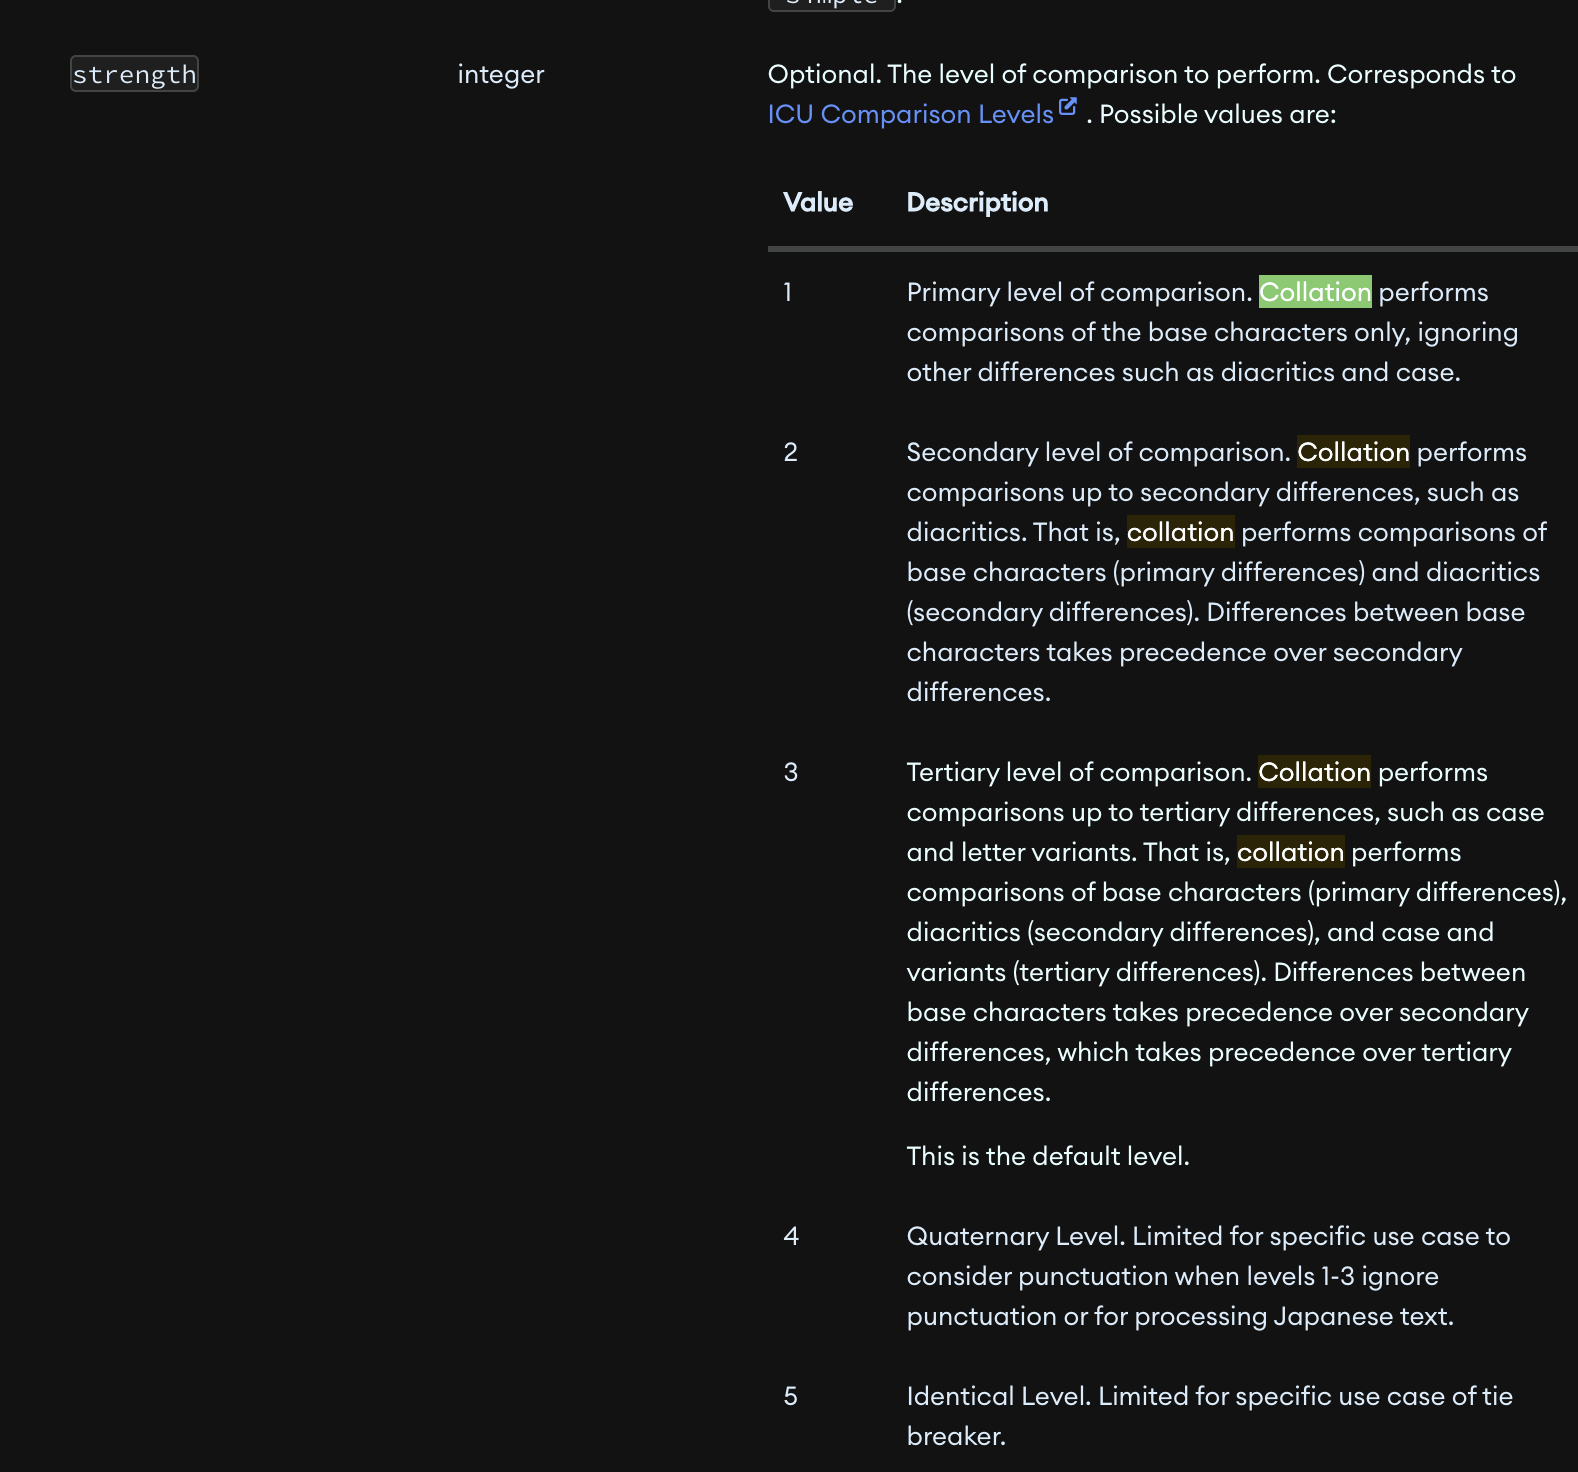Screen dimensions: 1578x1472
Task: Open the ICU Comparison Levels link
Action: pos(910,114)
